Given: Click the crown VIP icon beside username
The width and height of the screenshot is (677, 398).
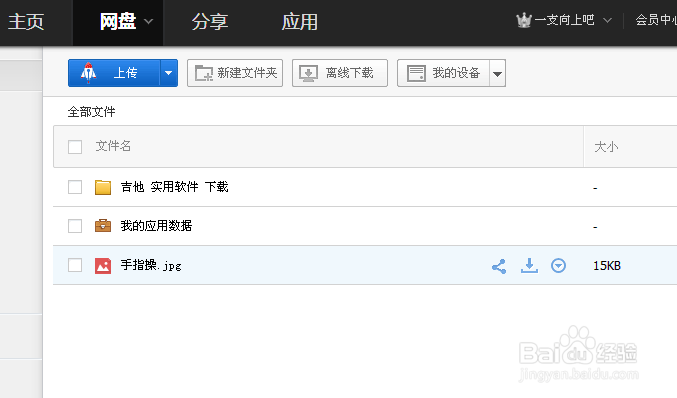Looking at the screenshot, I should 524,20.
